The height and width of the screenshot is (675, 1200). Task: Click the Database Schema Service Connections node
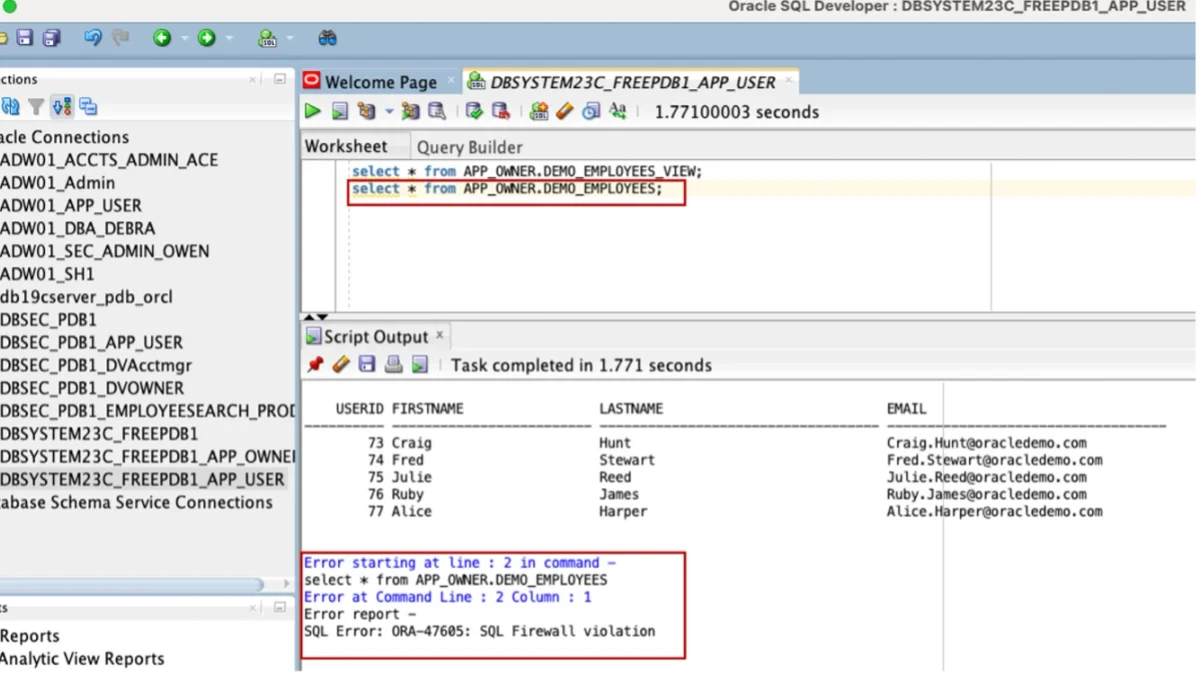coord(136,502)
